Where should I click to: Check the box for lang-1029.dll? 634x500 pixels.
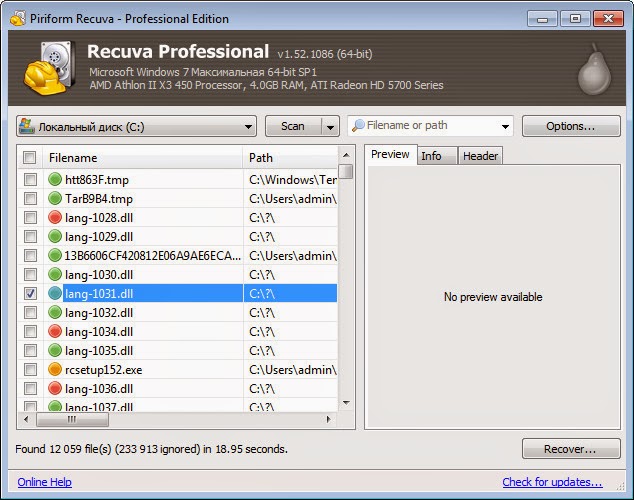tap(30, 236)
